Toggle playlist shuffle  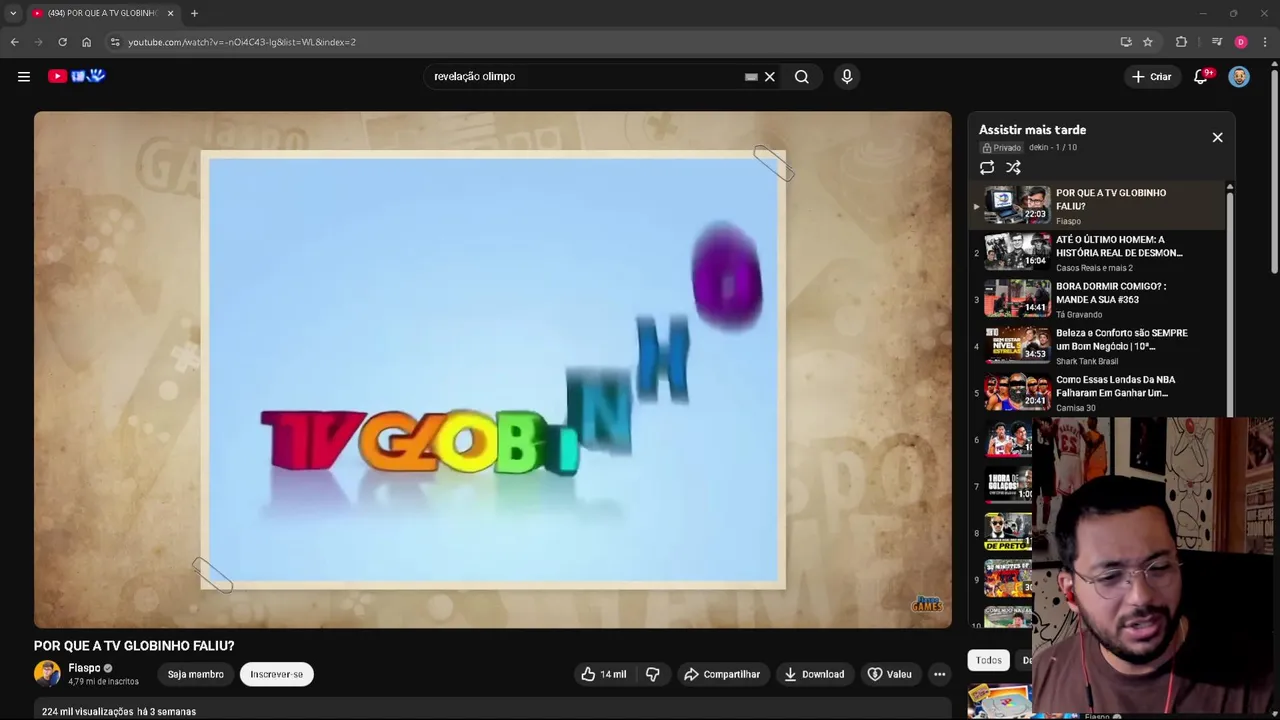click(x=1013, y=168)
